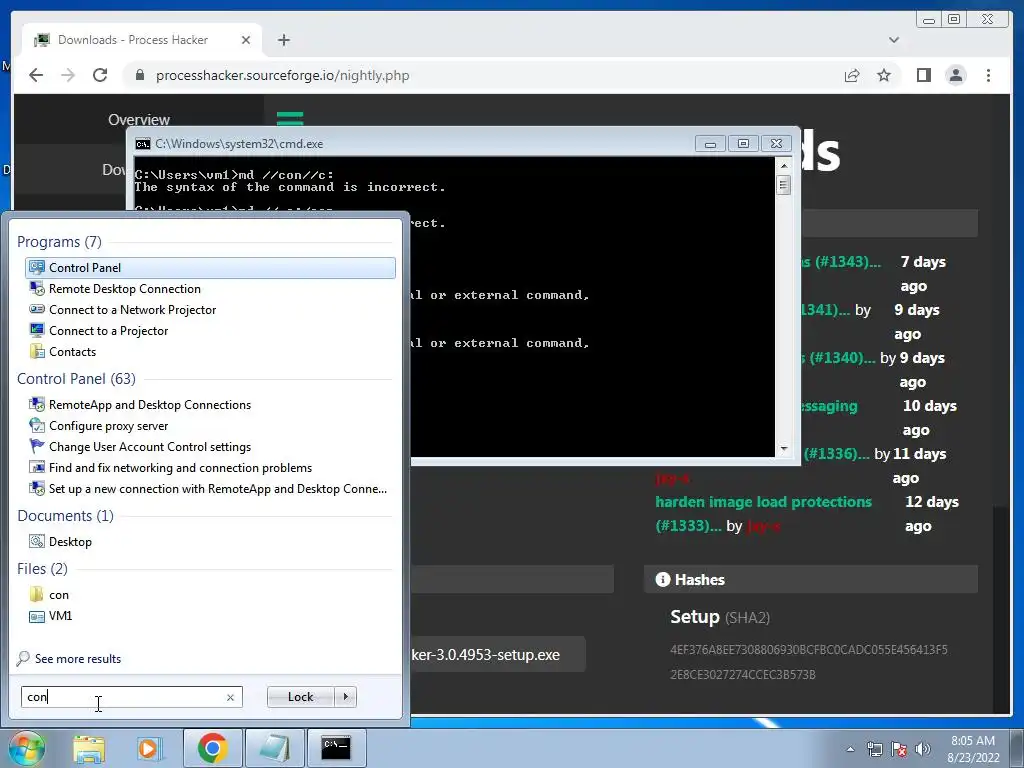Viewport: 1024px width, 768px height.
Task: Click the Lock button
Action: click(300, 697)
